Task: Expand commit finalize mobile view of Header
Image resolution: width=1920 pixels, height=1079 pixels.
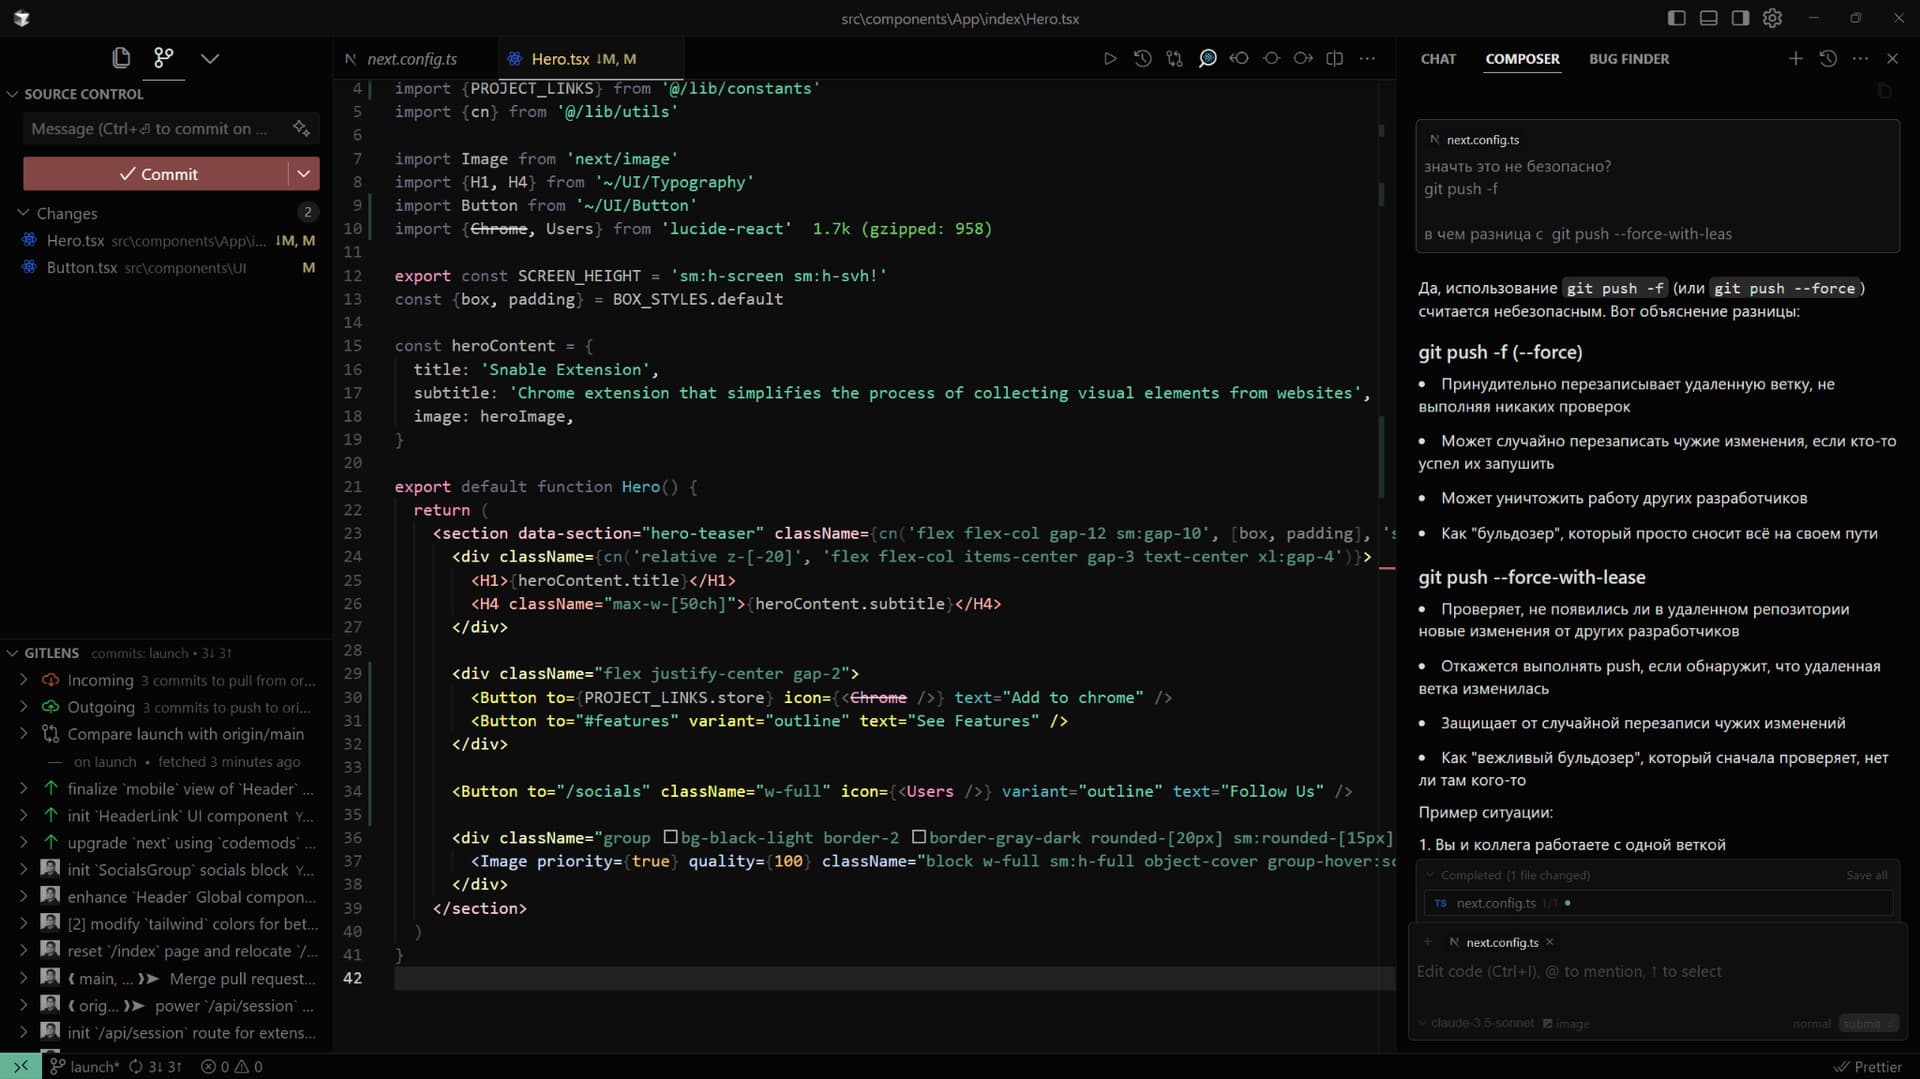Action: (23, 788)
